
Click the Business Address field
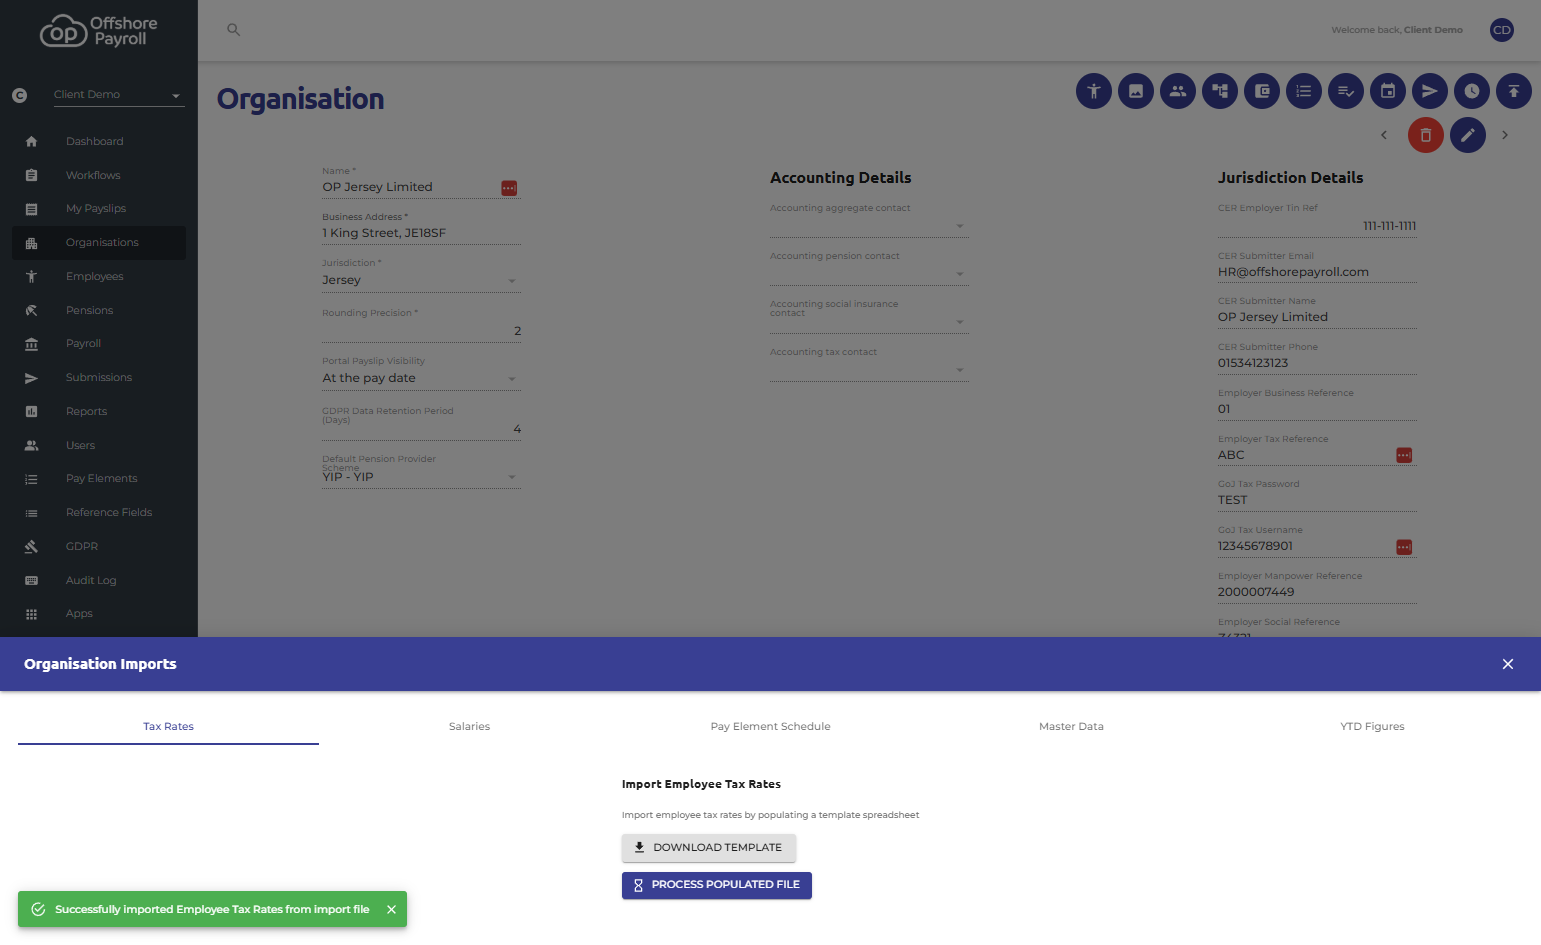[x=421, y=233]
